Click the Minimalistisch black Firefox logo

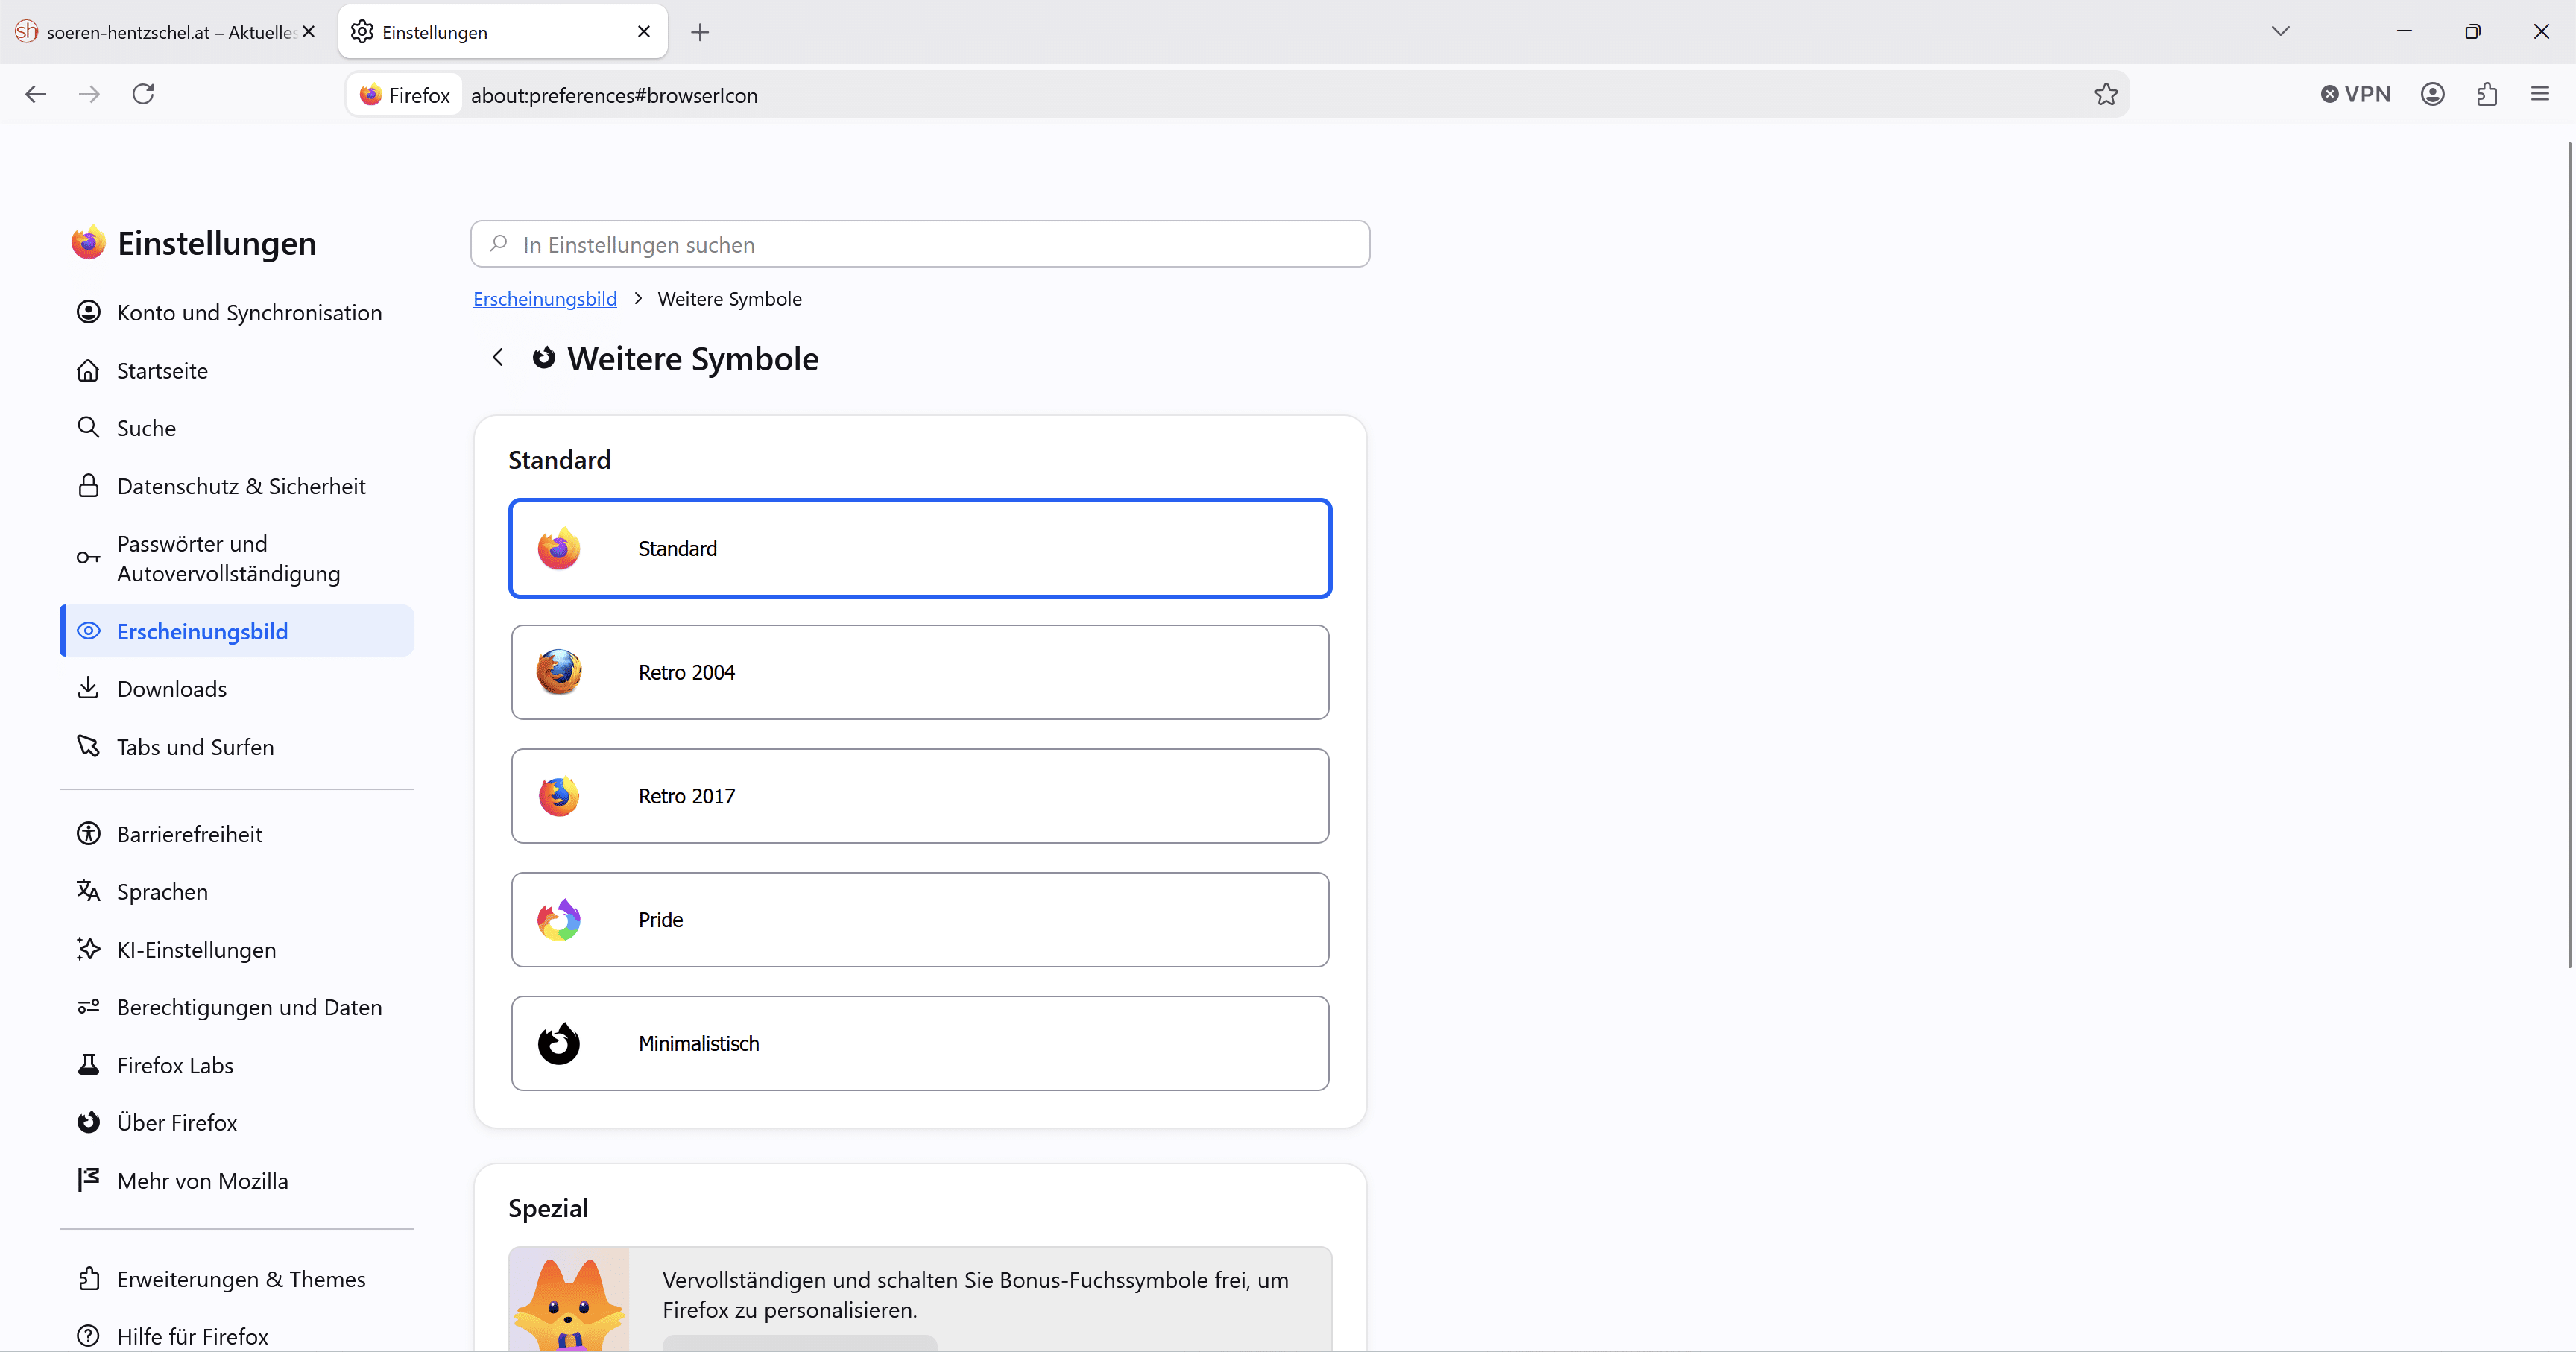tap(559, 1044)
